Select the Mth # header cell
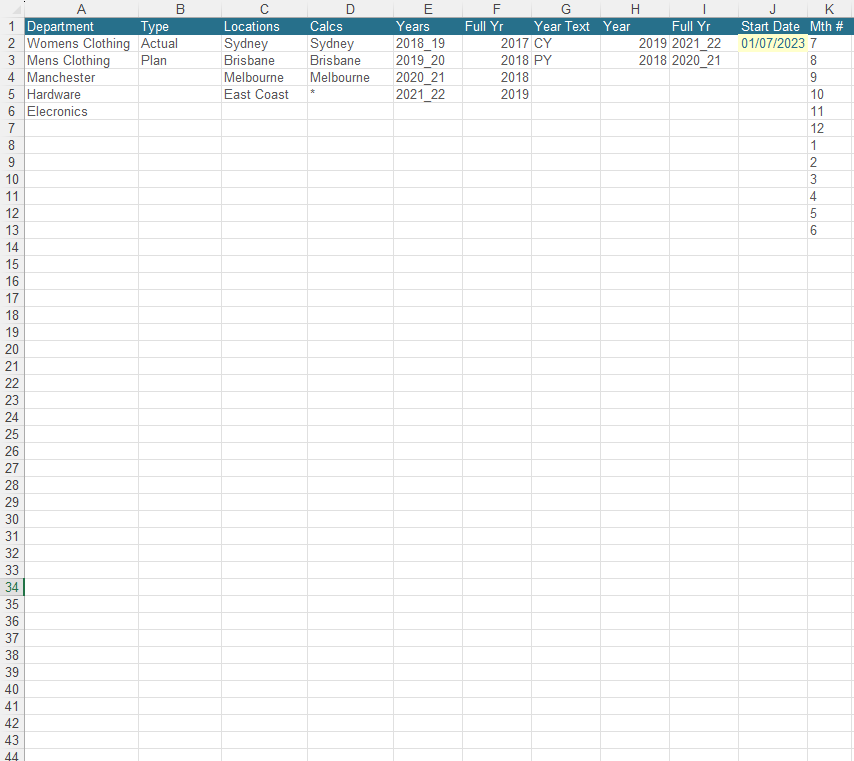 point(830,26)
